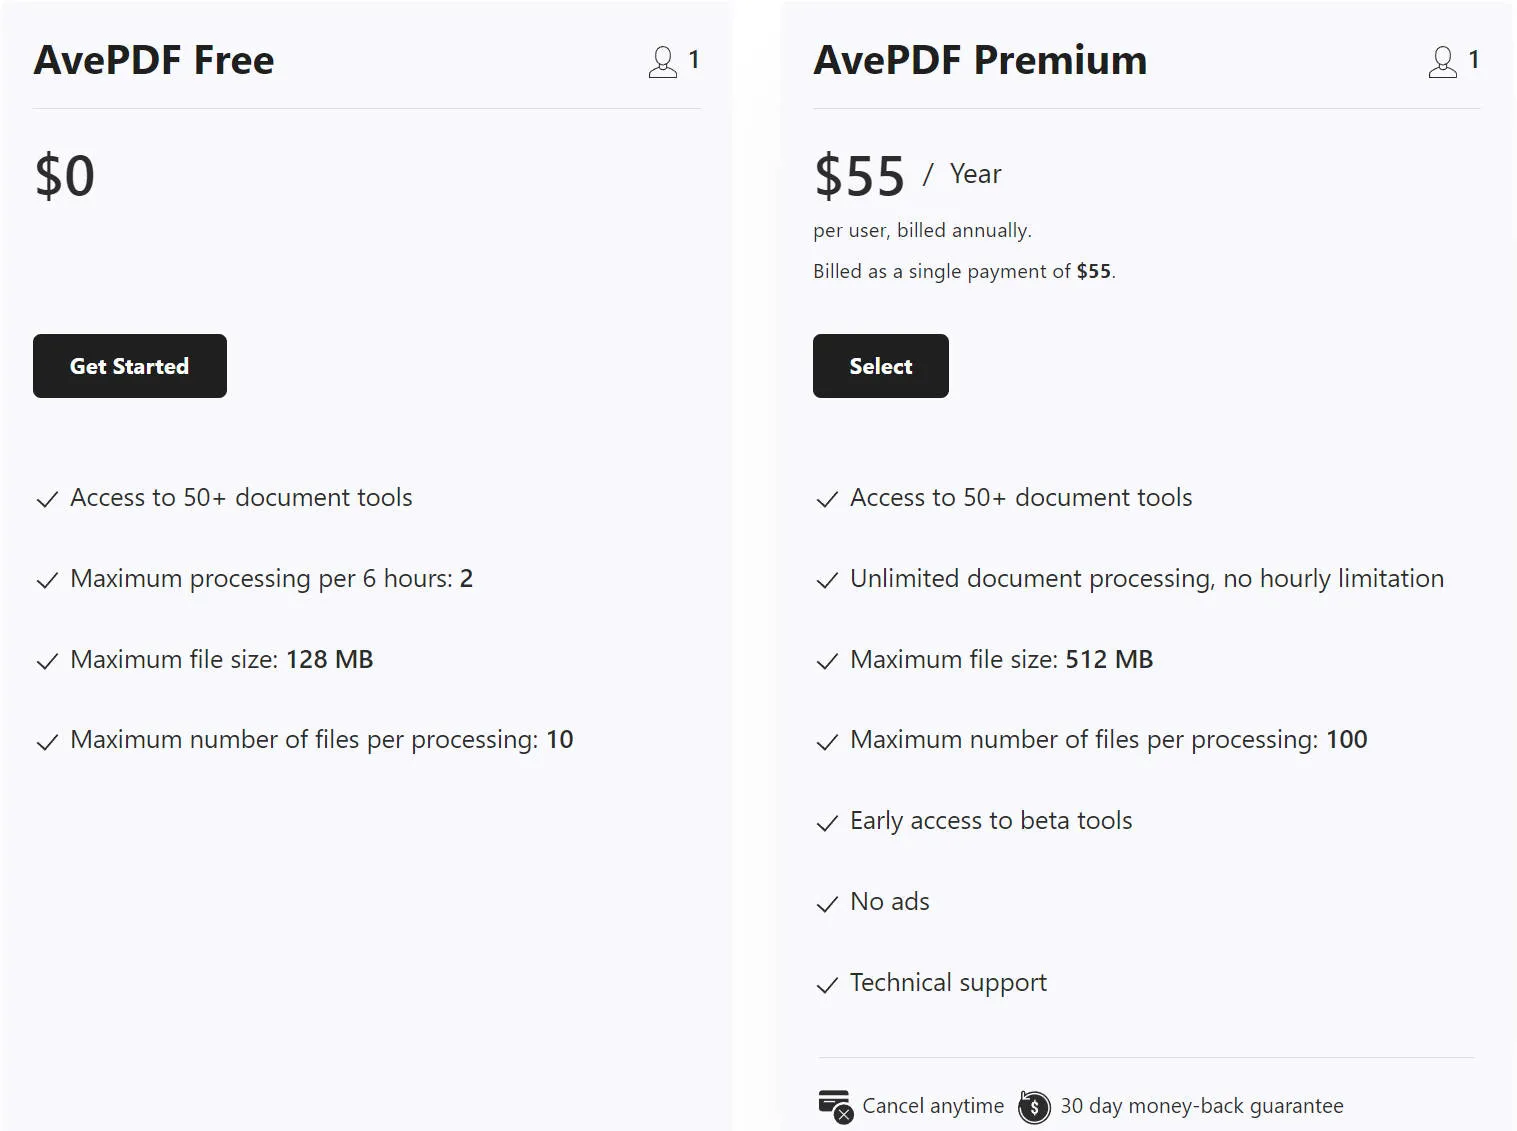Click the checkmark beside 'Early access to beta tools'
1517x1131 pixels.
(x=827, y=823)
